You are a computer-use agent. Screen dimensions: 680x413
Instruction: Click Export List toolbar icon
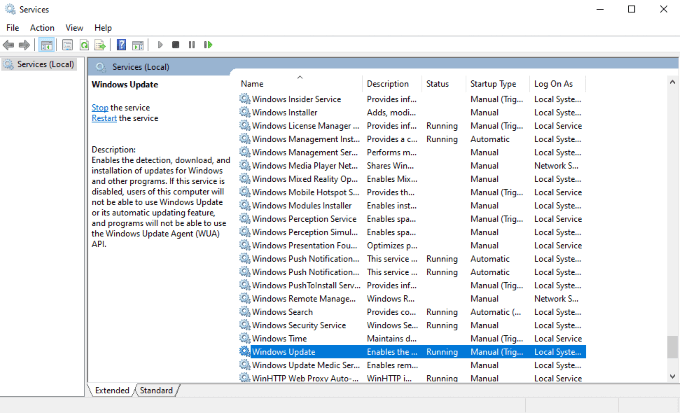pos(100,45)
